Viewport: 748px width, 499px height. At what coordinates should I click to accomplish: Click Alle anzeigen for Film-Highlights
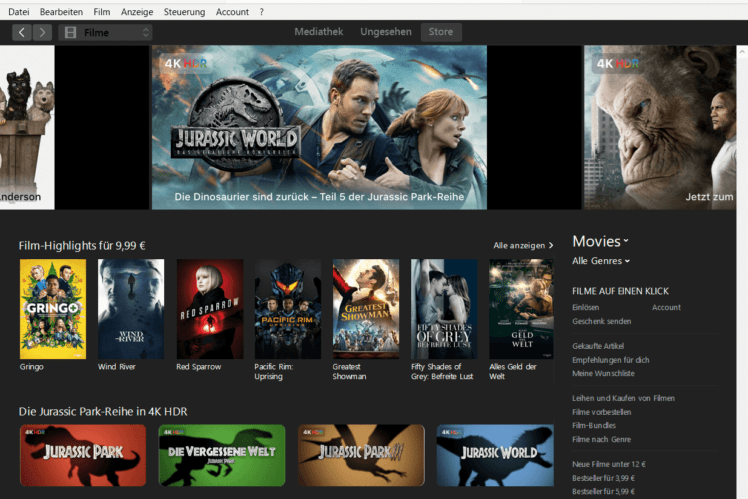[x=523, y=245]
